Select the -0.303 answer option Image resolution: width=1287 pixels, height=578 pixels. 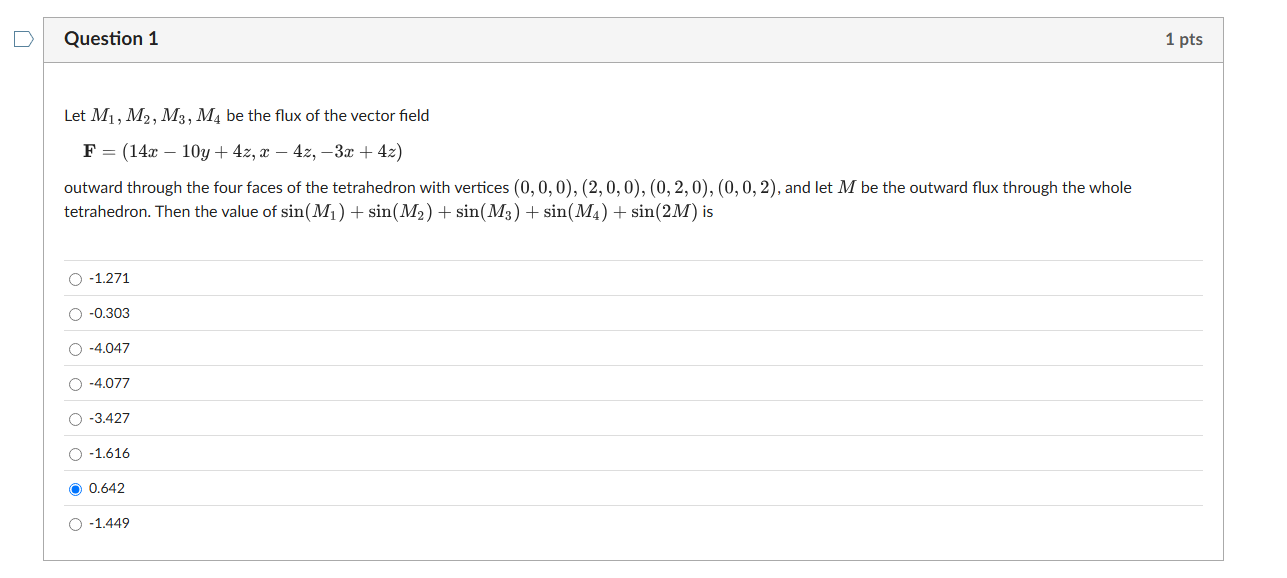point(75,314)
